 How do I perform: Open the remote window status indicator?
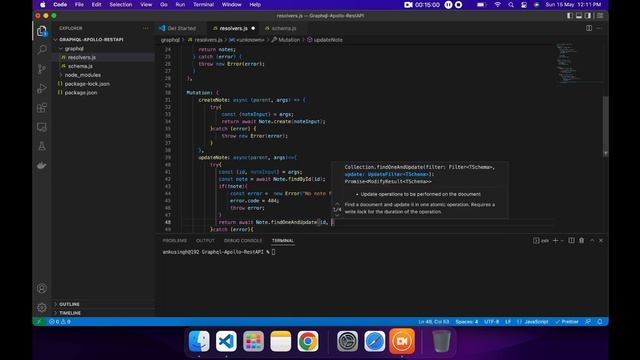point(39,322)
